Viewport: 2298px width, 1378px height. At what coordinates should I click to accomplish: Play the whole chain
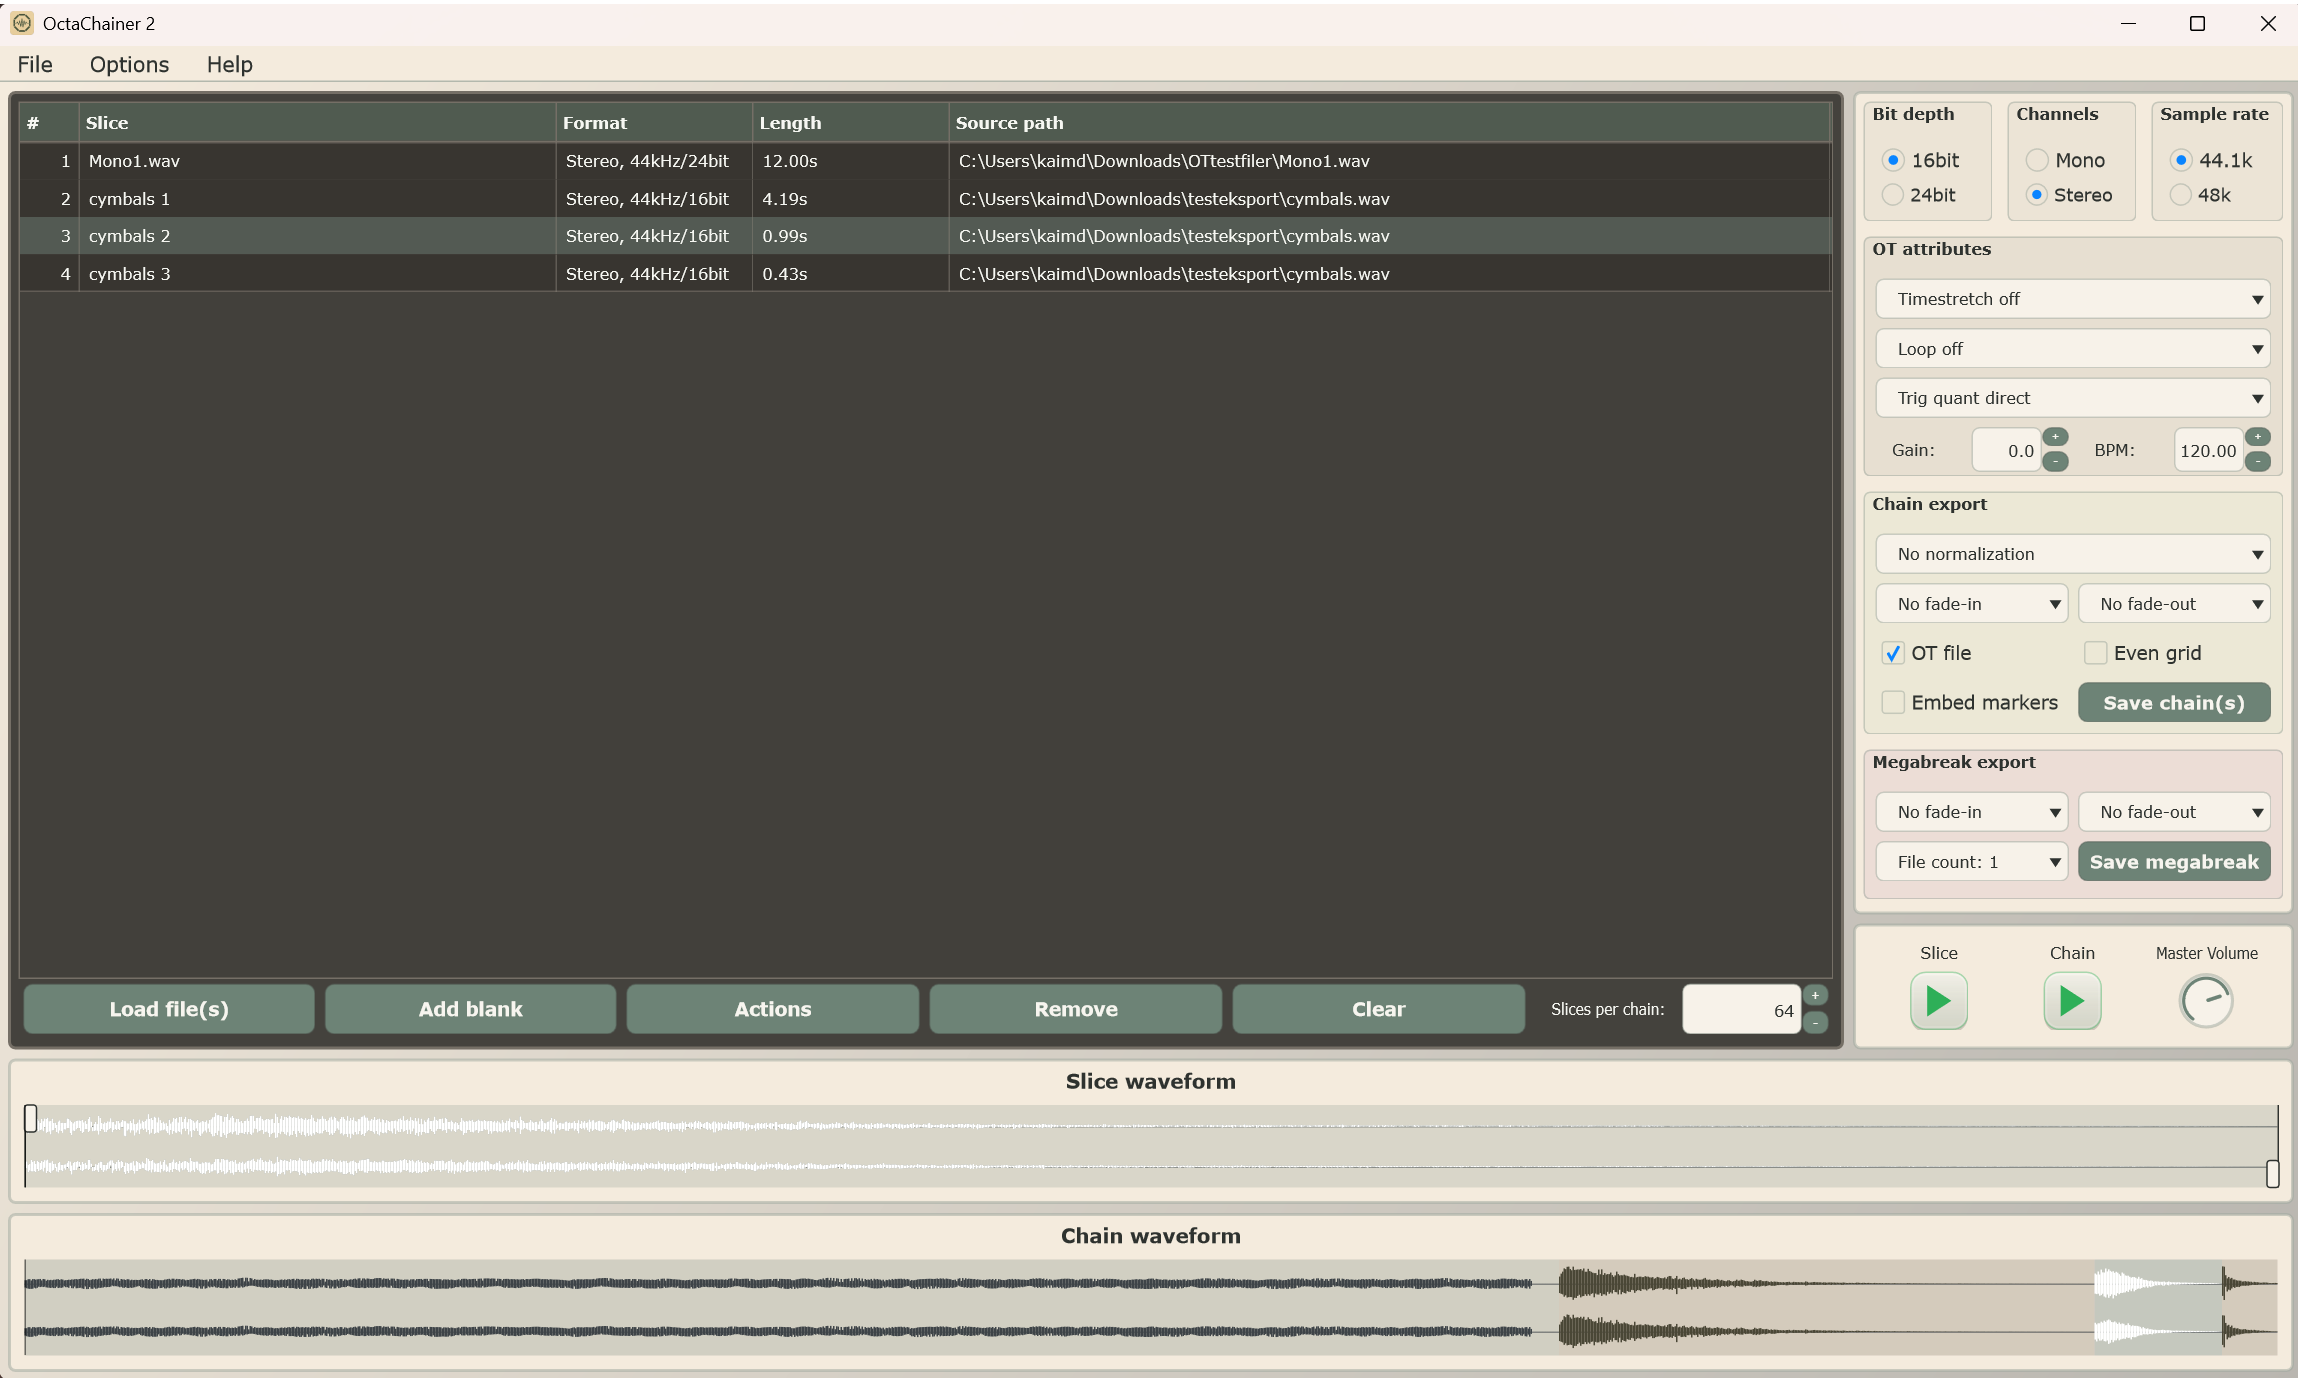[x=2072, y=1001]
